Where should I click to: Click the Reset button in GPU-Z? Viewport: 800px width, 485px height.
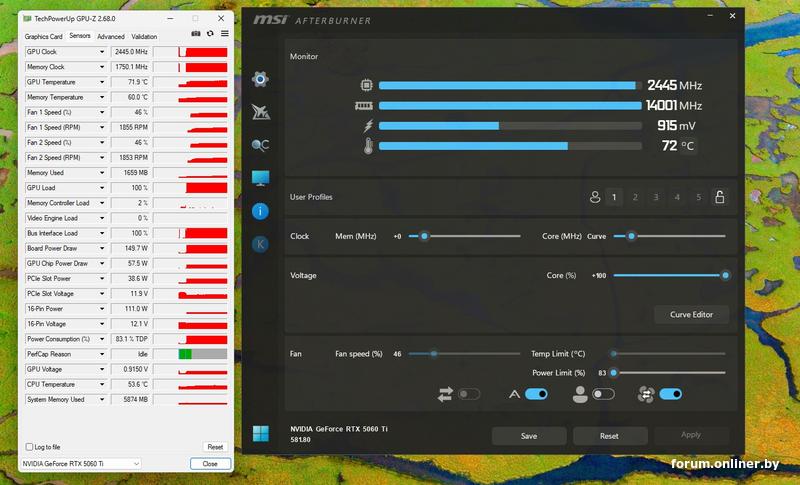coord(215,447)
